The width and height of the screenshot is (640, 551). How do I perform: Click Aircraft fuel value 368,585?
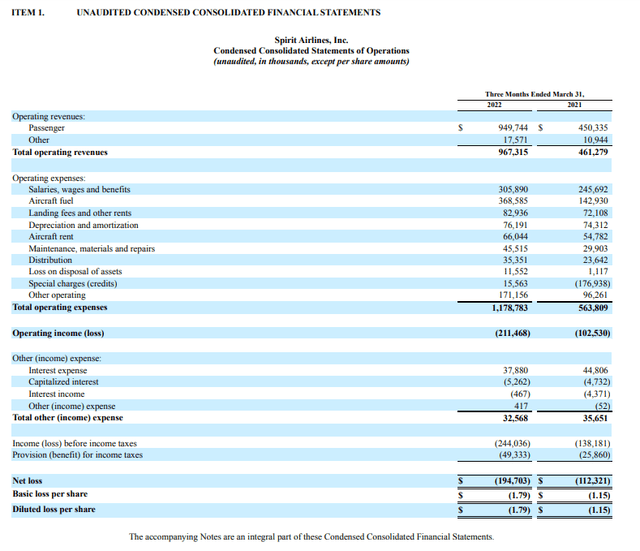pos(513,201)
